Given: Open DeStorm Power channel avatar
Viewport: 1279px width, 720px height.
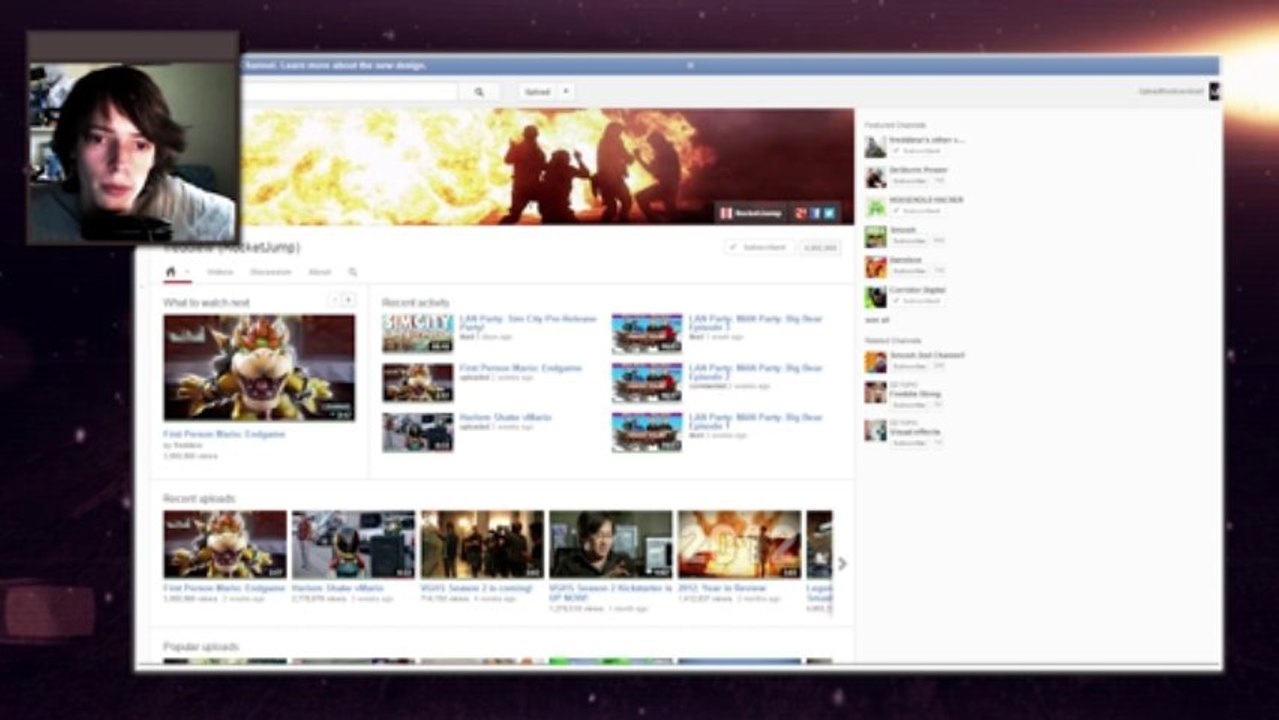Looking at the screenshot, I should tap(876, 176).
